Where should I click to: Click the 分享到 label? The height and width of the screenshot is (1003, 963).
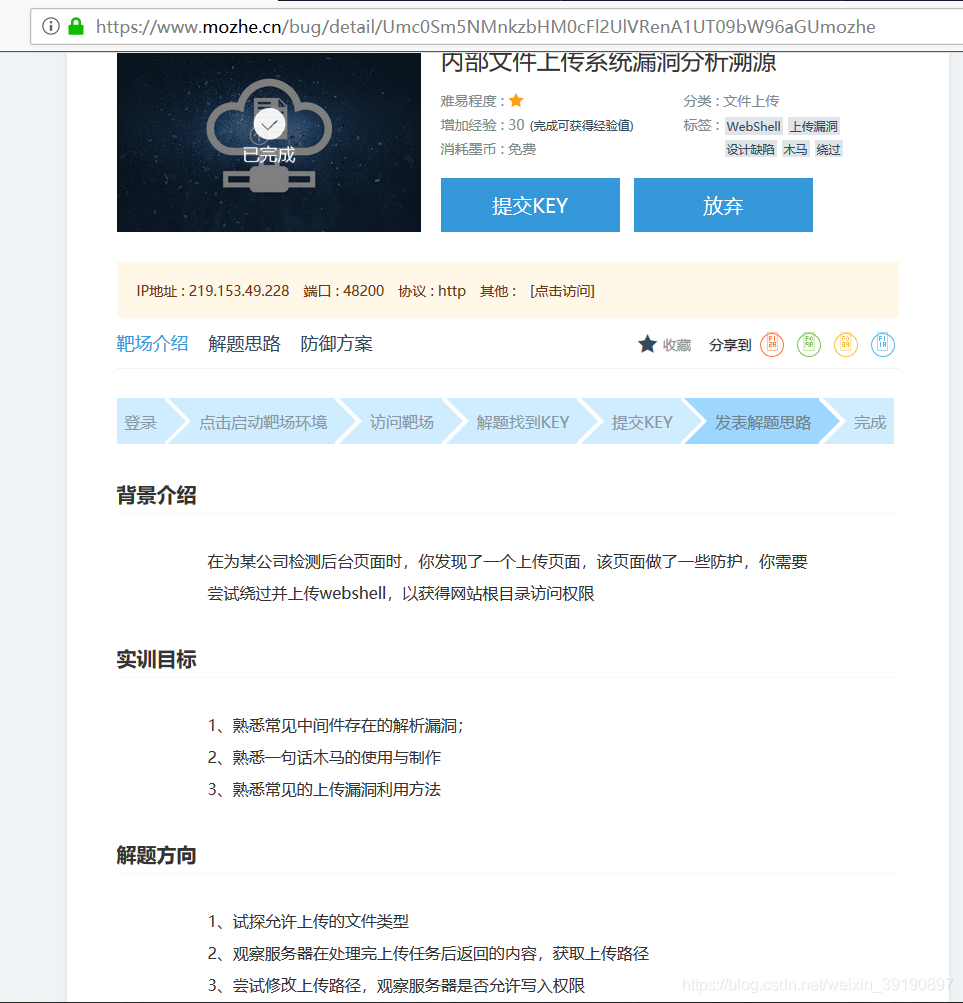[x=730, y=345]
